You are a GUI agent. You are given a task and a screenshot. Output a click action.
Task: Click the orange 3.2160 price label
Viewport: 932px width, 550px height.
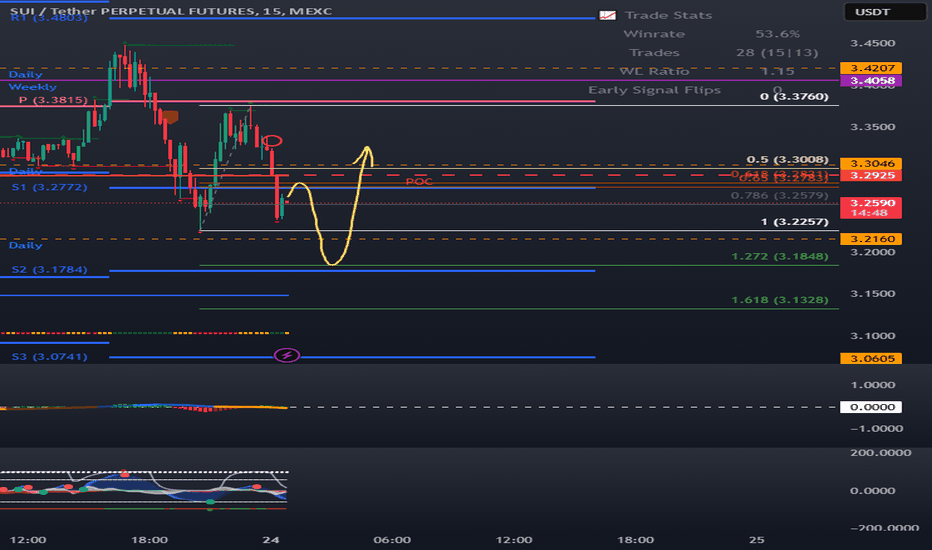[x=871, y=238]
